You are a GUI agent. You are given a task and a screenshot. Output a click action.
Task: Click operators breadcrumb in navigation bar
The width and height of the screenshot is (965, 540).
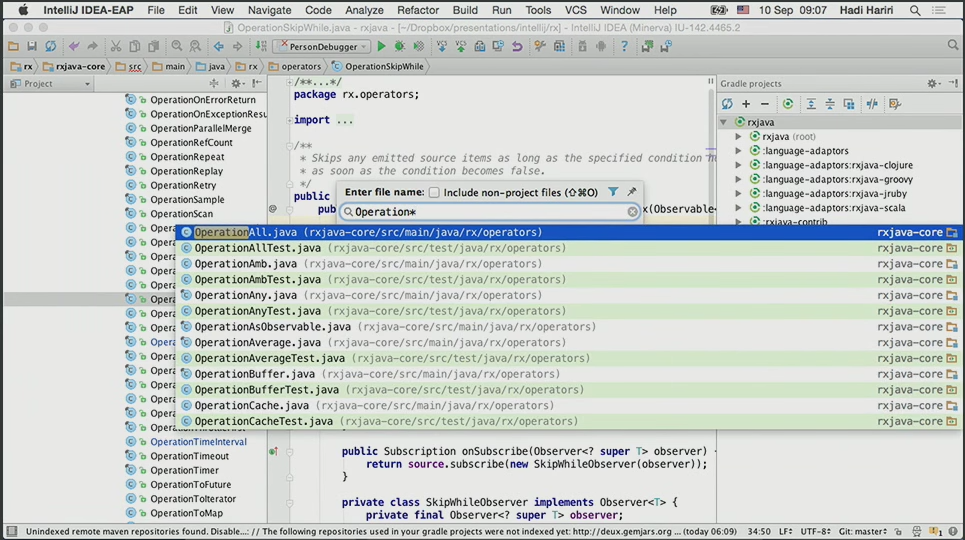pos(295,66)
